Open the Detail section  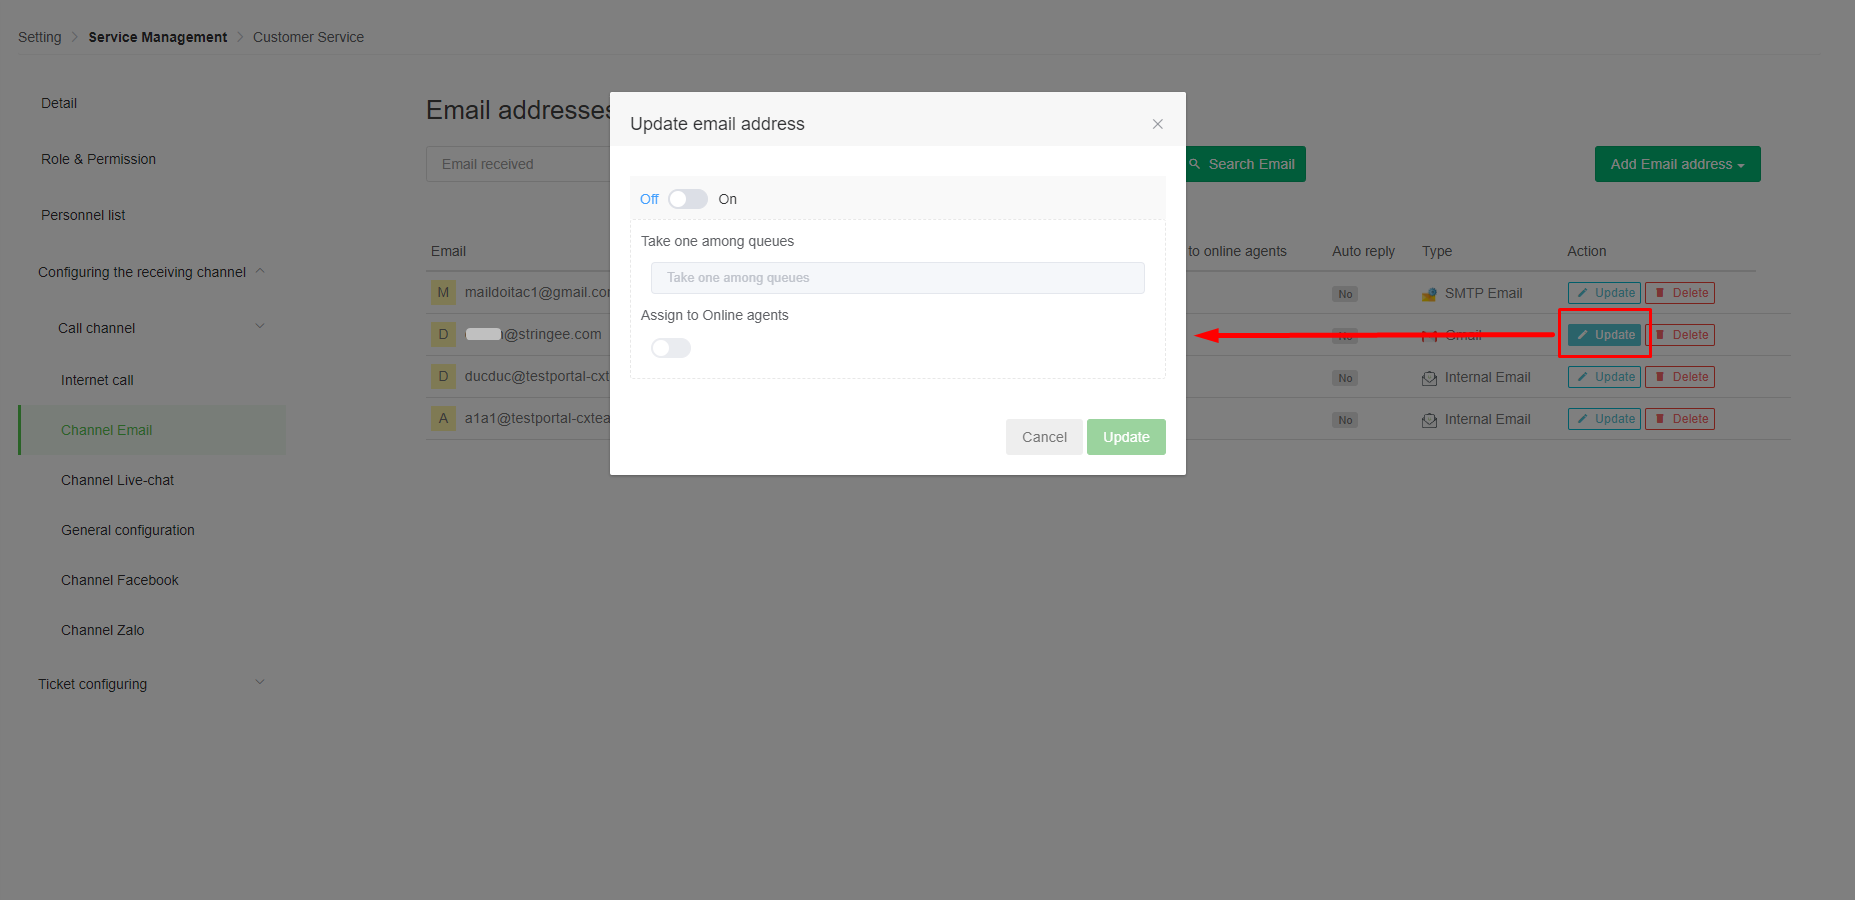59,103
